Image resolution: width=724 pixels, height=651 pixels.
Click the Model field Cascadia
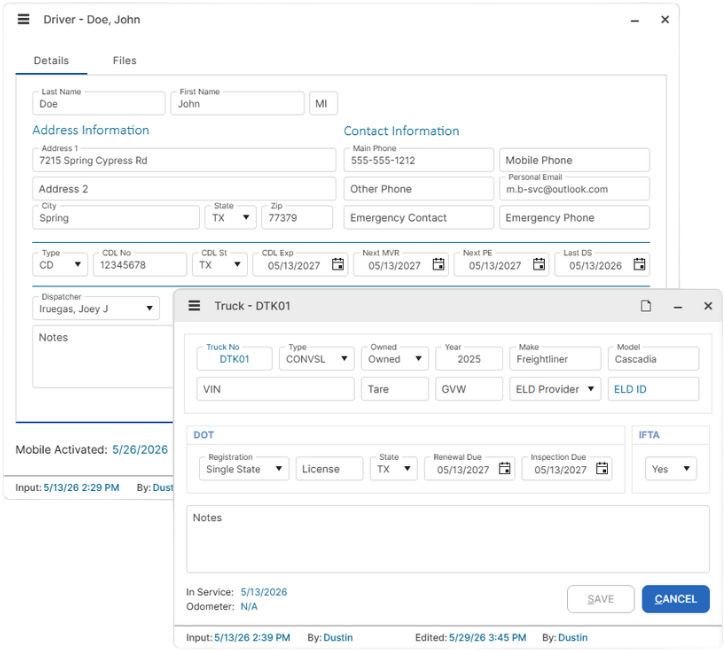(653, 359)
